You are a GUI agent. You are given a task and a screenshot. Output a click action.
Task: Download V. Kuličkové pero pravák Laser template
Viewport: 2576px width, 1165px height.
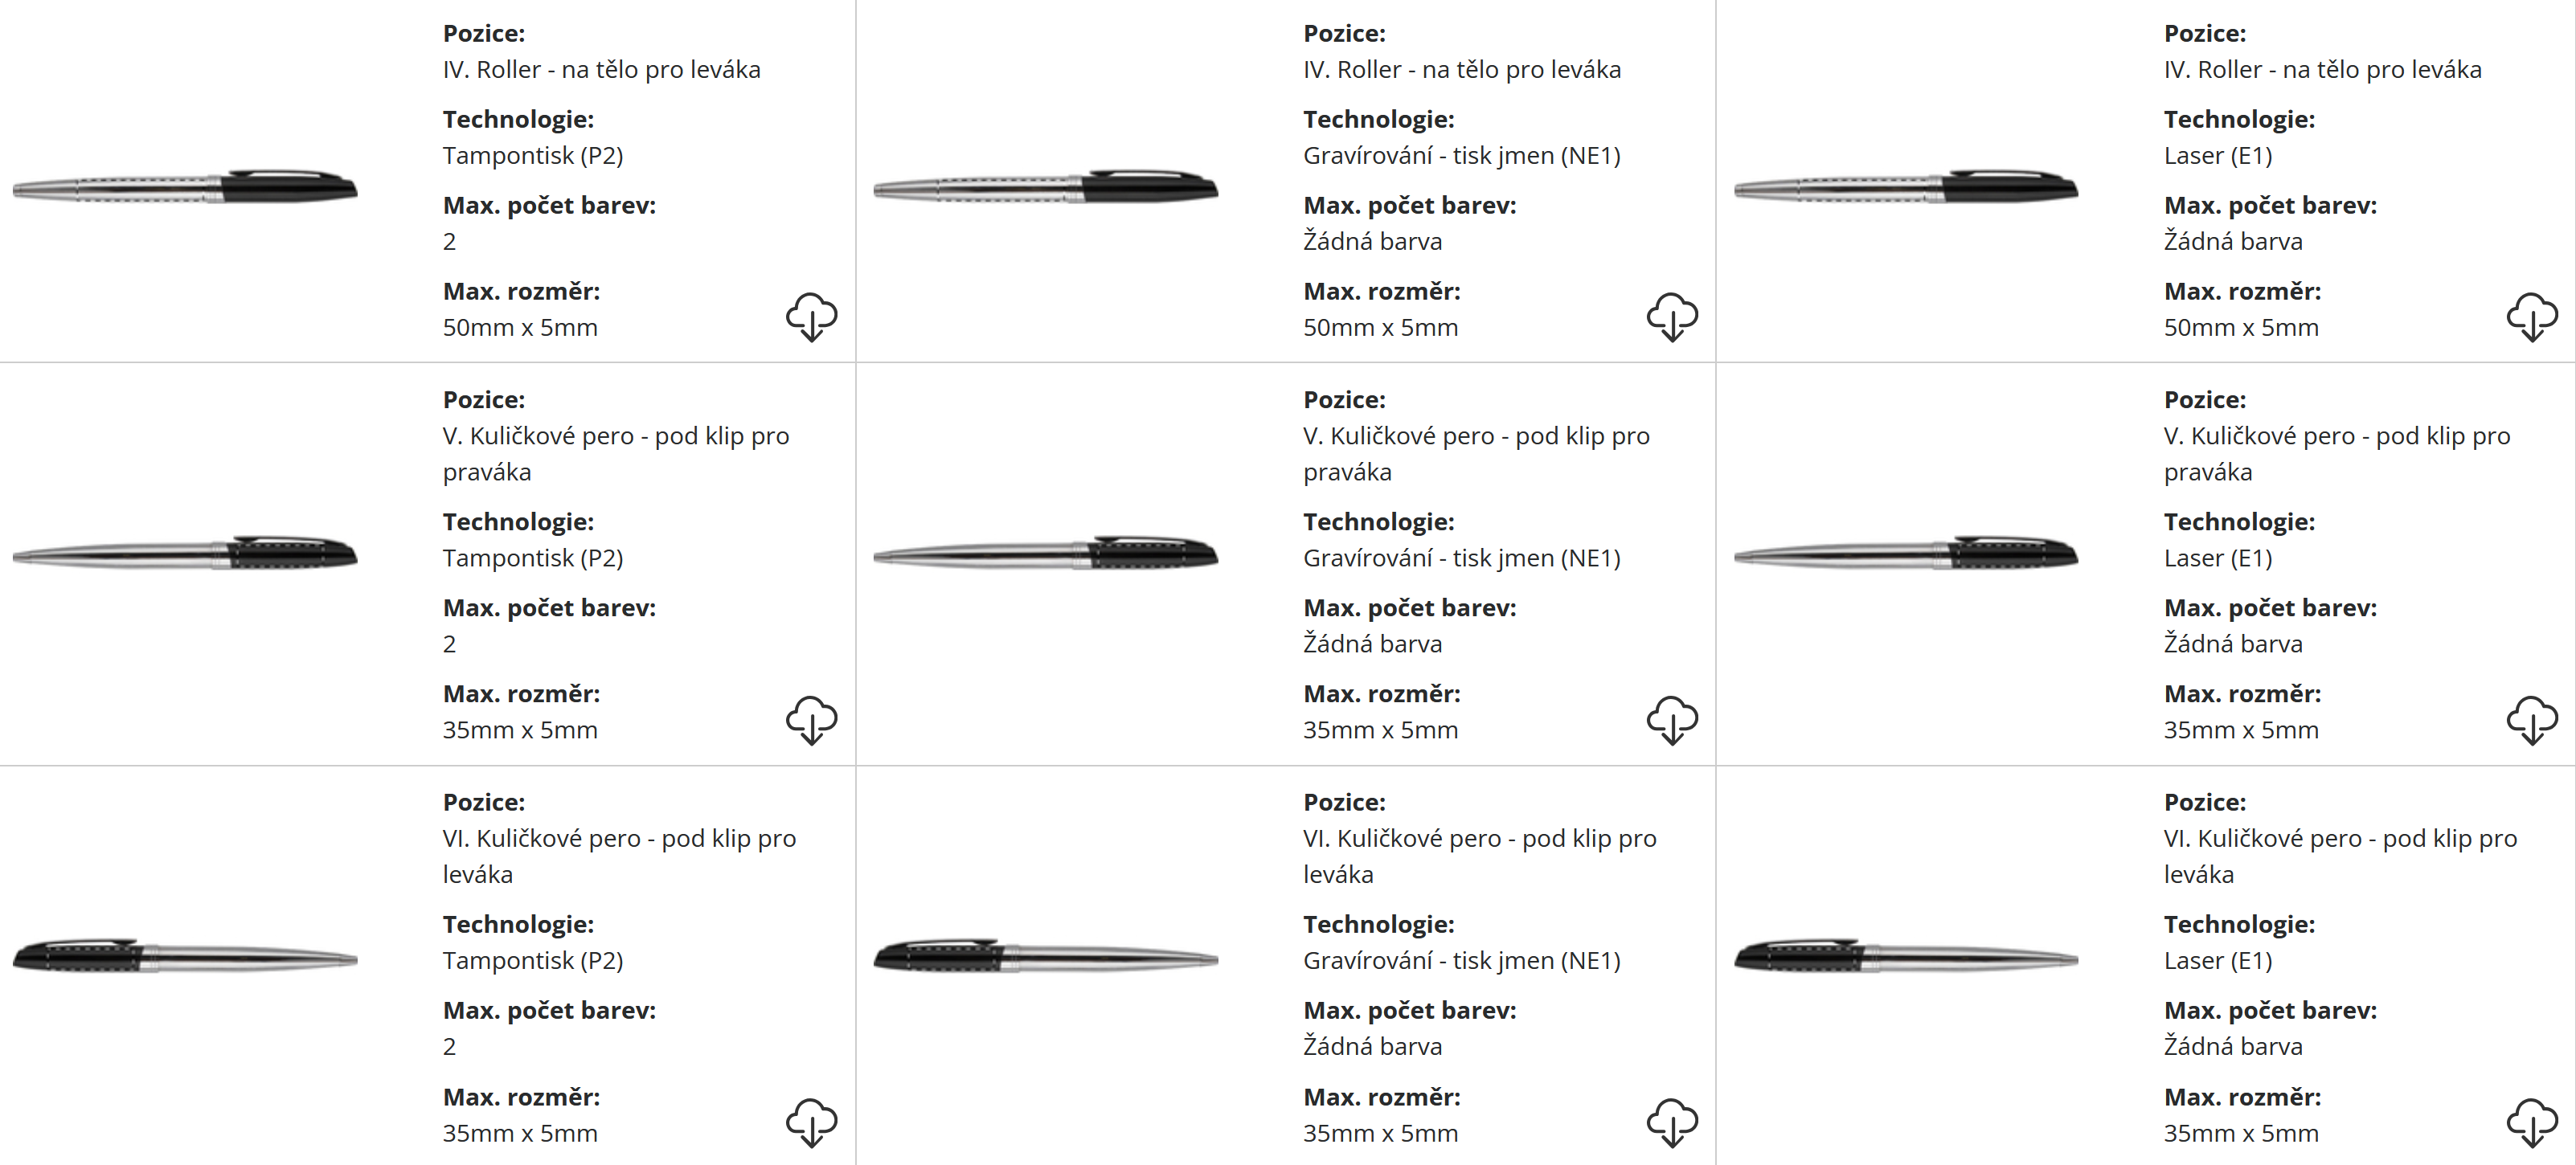coord(2531,720)
